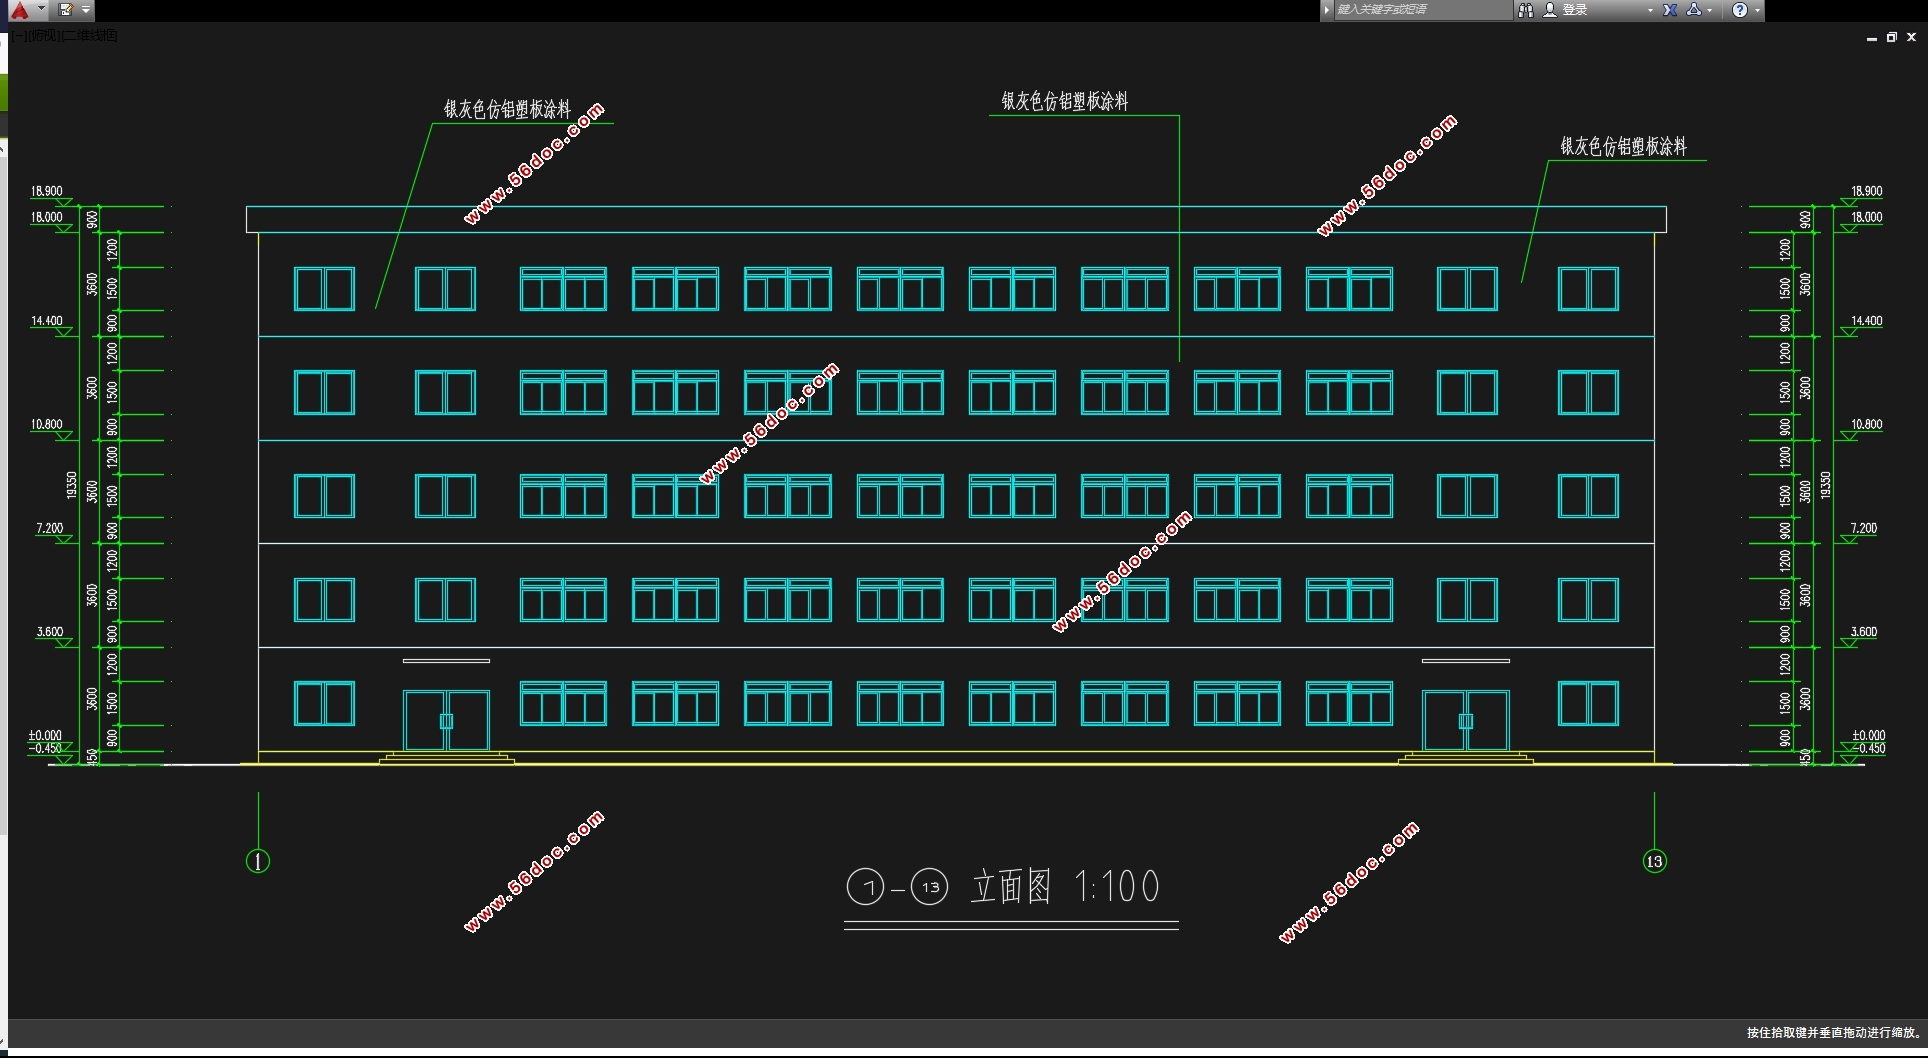This screenshot has width=1928, height=1058.
Task: Restore down the drawing window
Action: tap(1891, 37)
